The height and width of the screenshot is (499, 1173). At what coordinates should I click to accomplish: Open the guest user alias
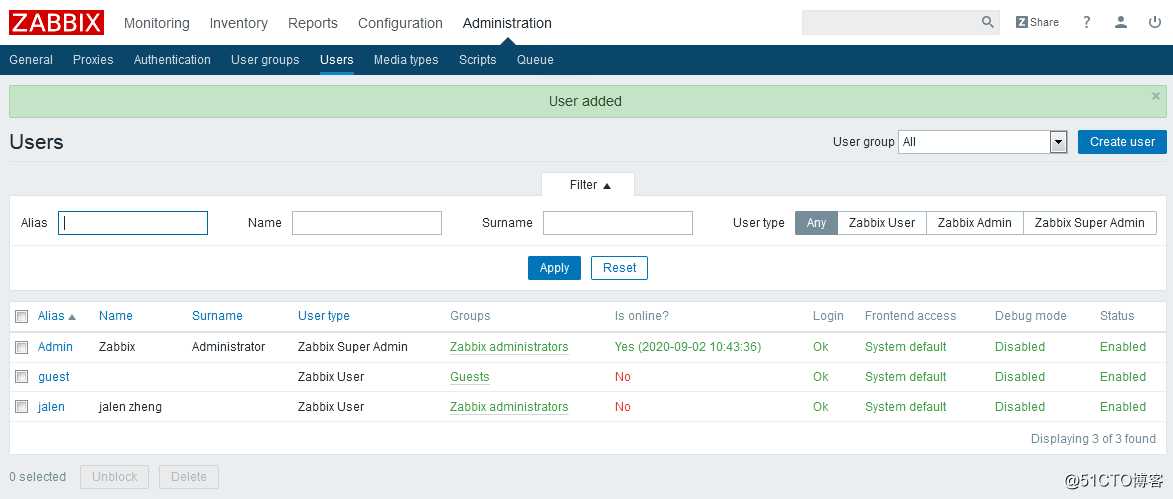(x=54, y=377)
